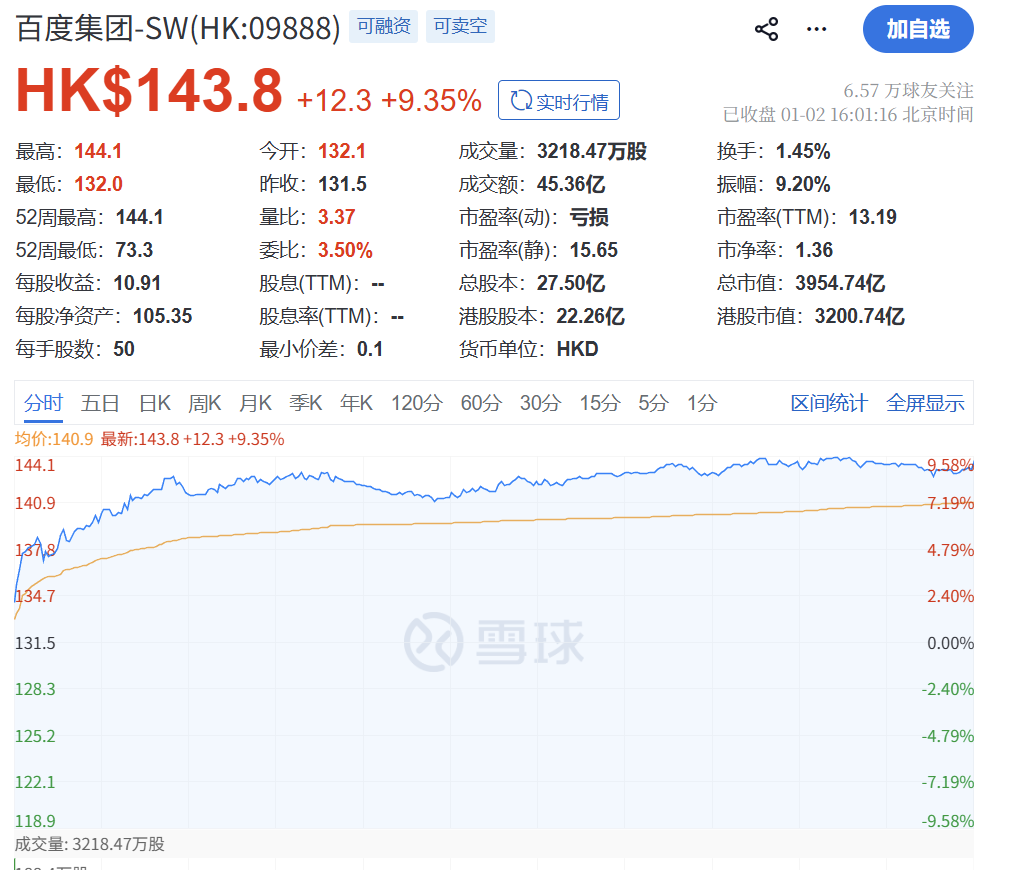Open the three-dot more options menu
The height and width of the screenshot is (870, 1014).
click(817, 29)
